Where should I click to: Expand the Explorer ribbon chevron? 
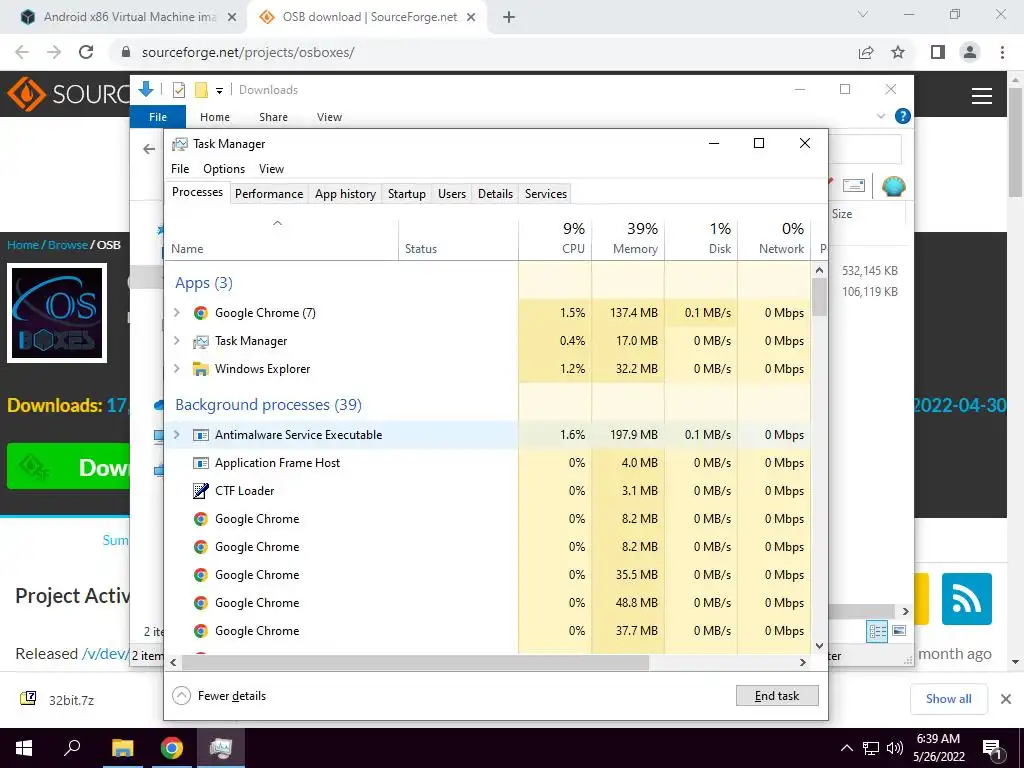[x=880, y=116]
